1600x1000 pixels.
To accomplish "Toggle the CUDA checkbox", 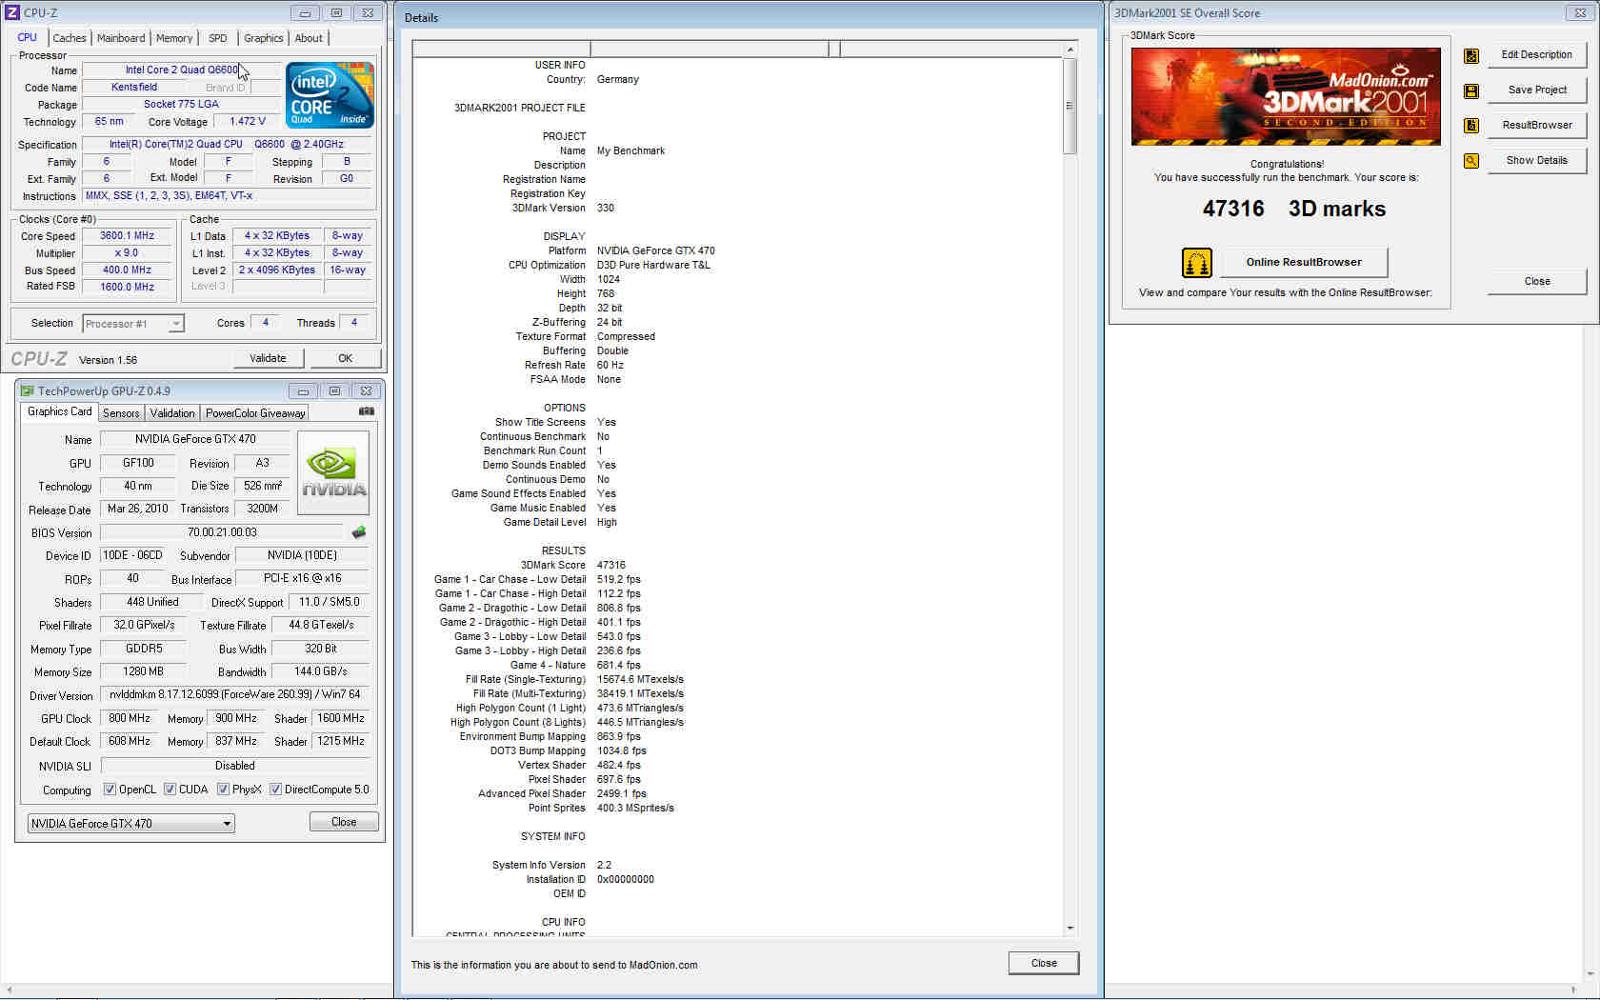I will click(x=170, y=790).
